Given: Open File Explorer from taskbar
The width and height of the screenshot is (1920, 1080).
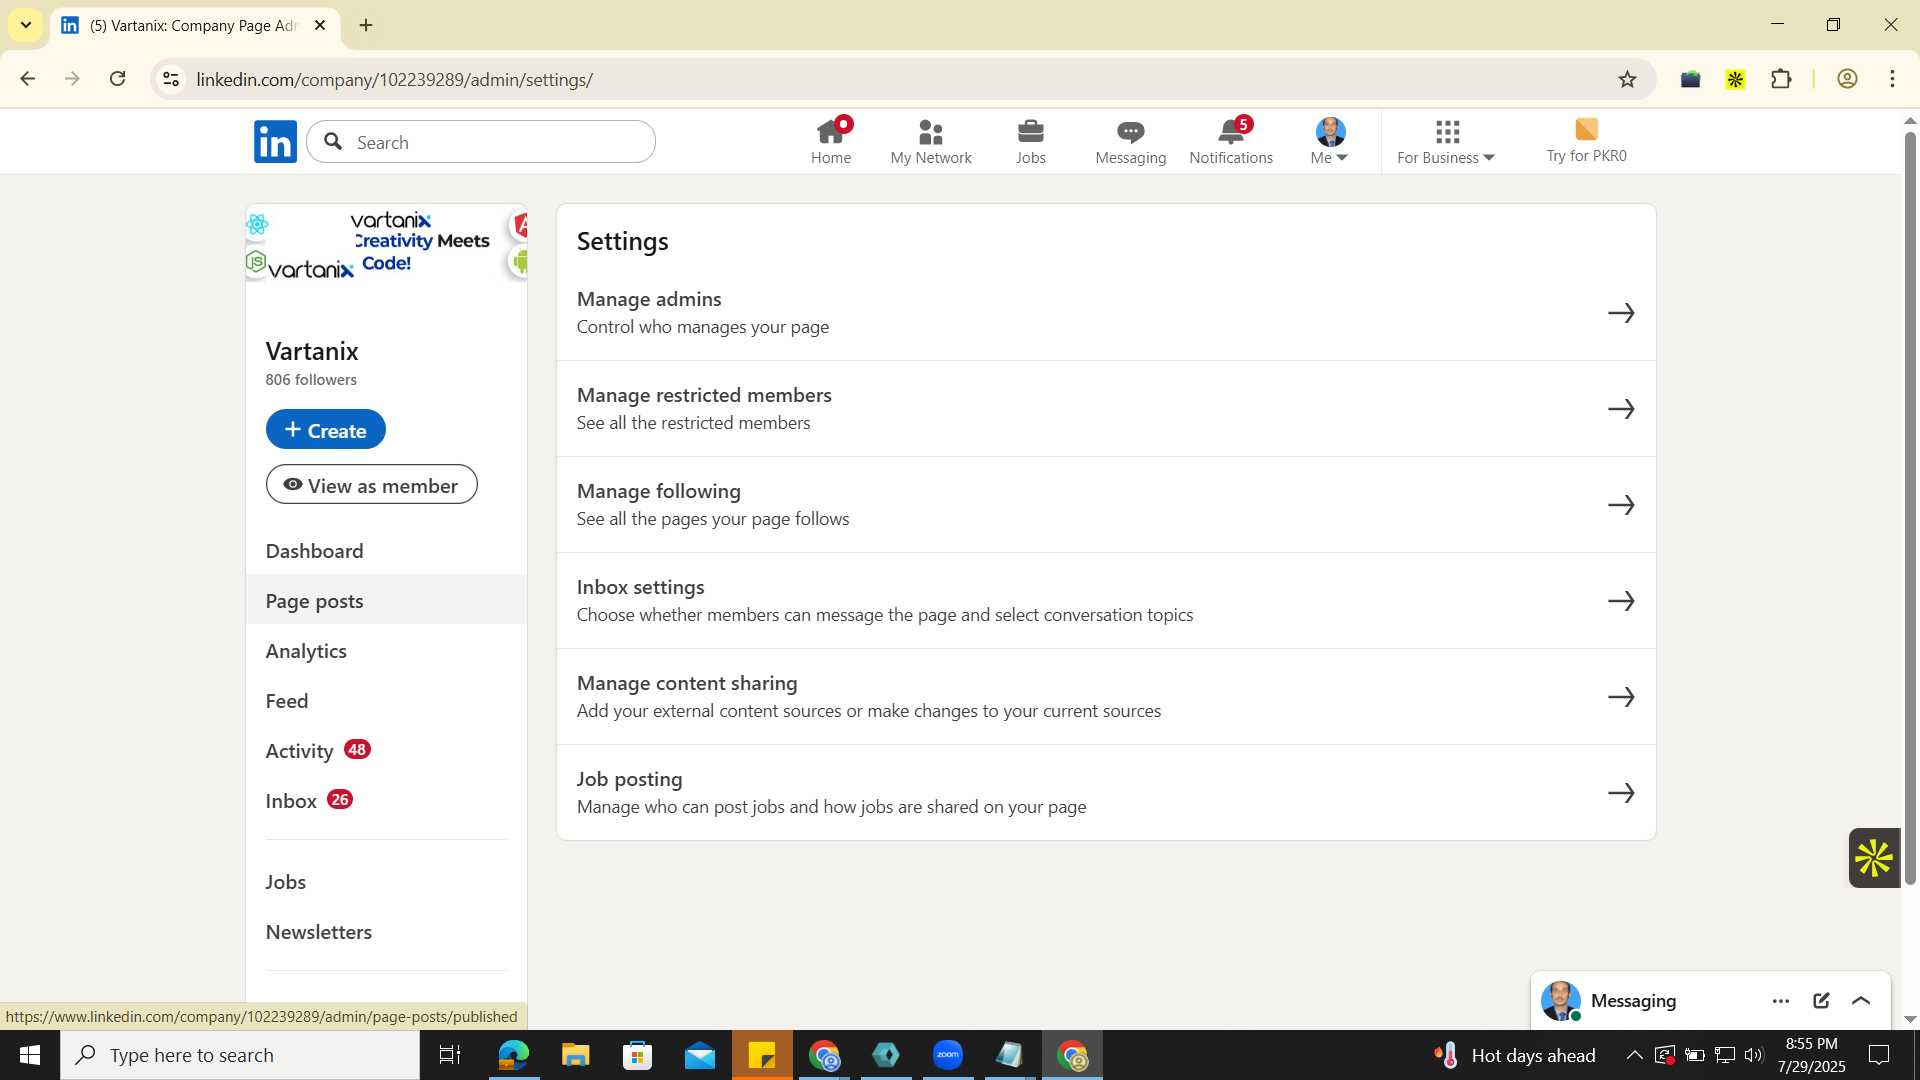Looking at the screenshot, I should pyautogui.click(x=575, y=1055).
